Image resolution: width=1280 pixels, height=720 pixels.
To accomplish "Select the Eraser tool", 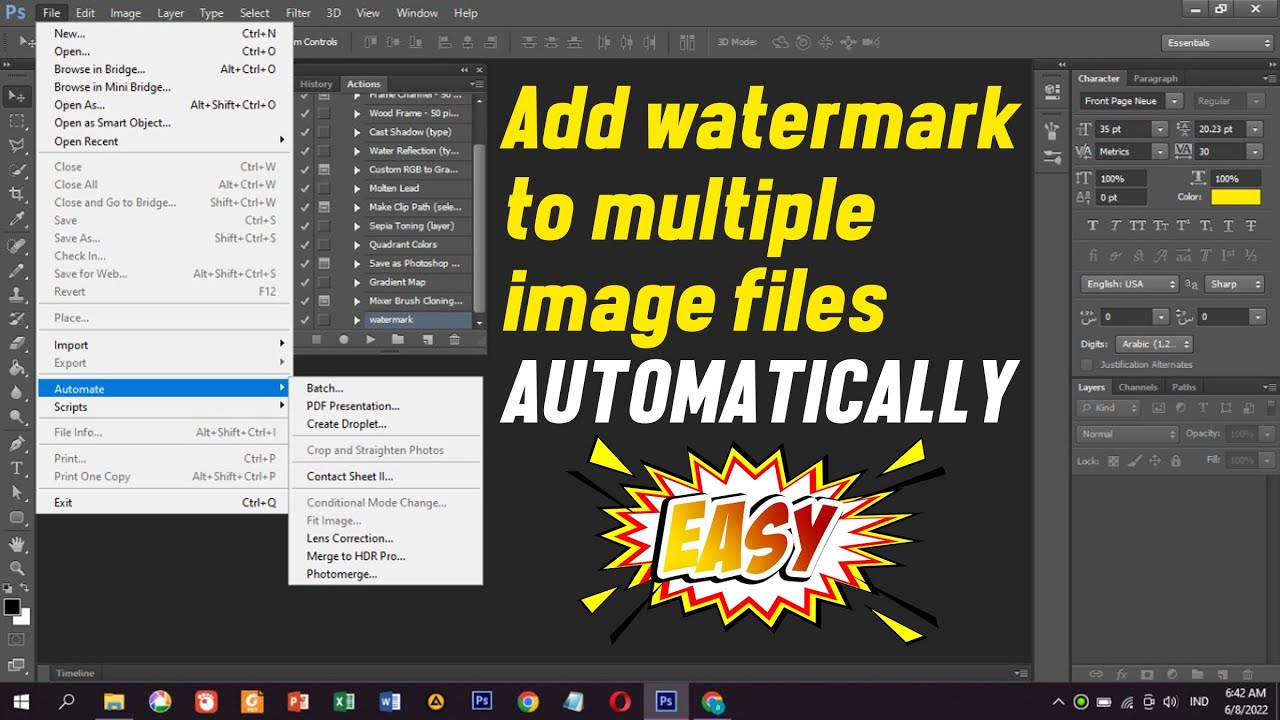I will [x=17, y=344].
